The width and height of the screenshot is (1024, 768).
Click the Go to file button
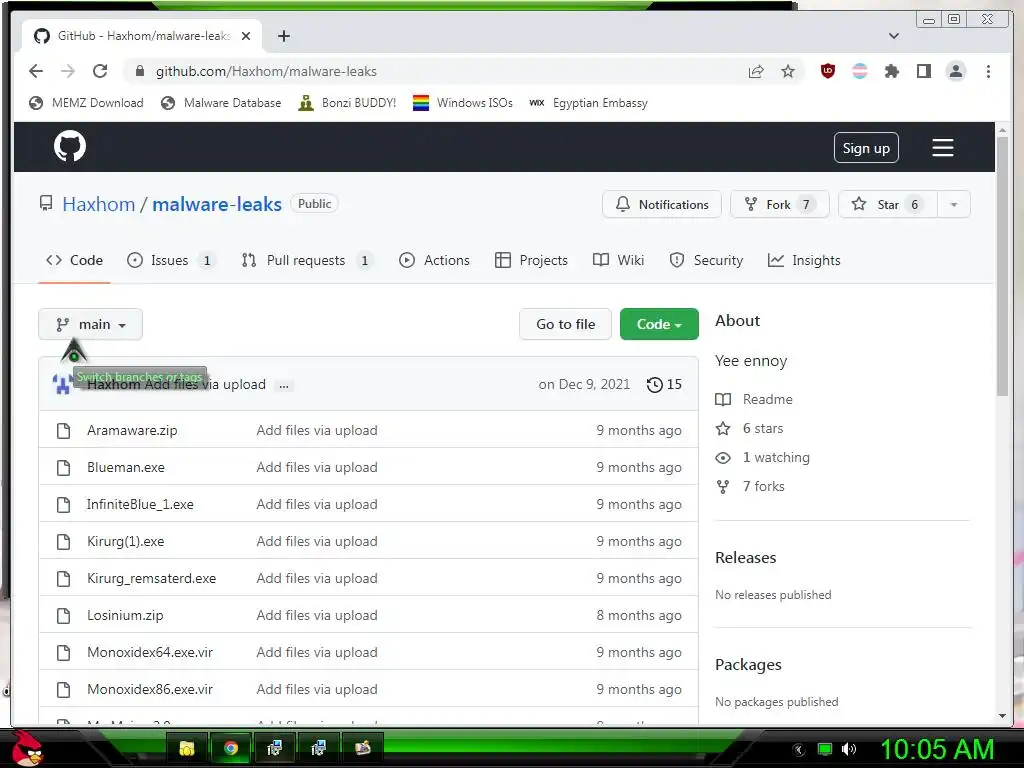tap(566, 325)
